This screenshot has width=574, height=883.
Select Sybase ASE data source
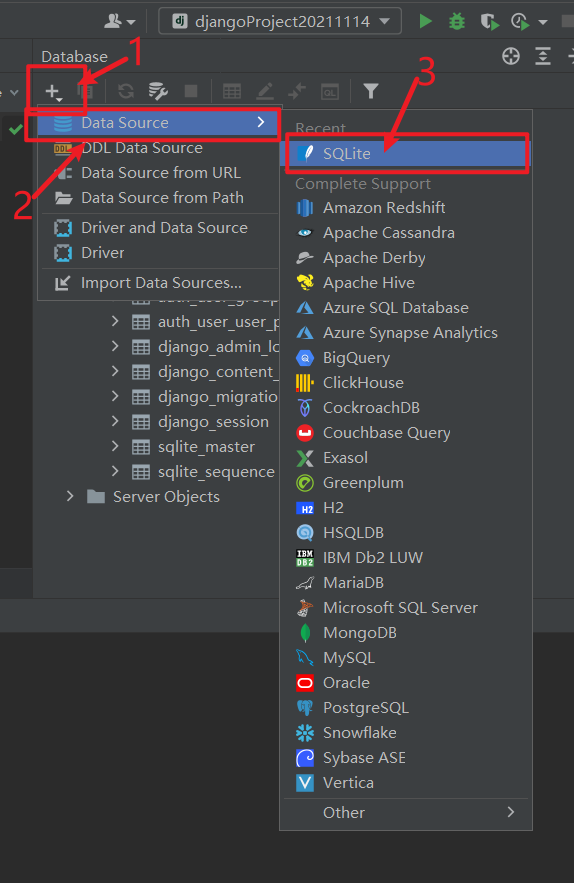pos(406,758)
